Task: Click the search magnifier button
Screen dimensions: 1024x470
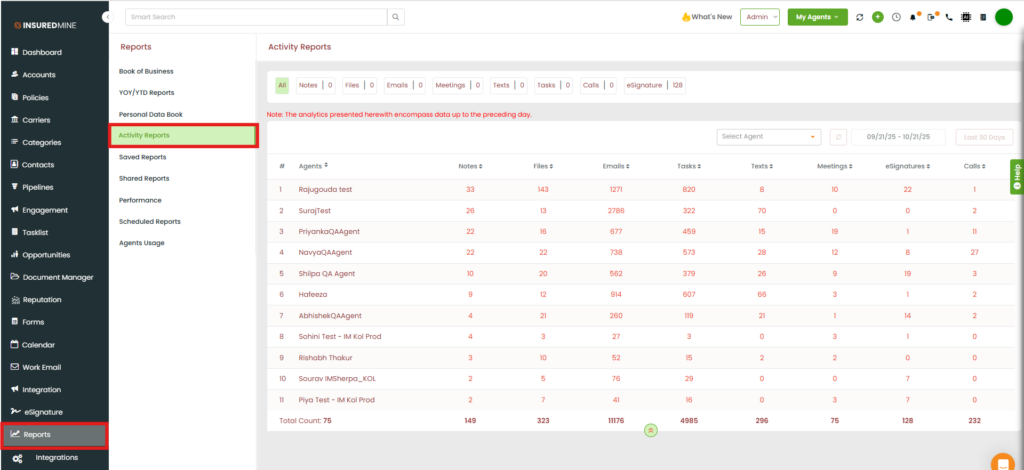Action: pos(396,17)
